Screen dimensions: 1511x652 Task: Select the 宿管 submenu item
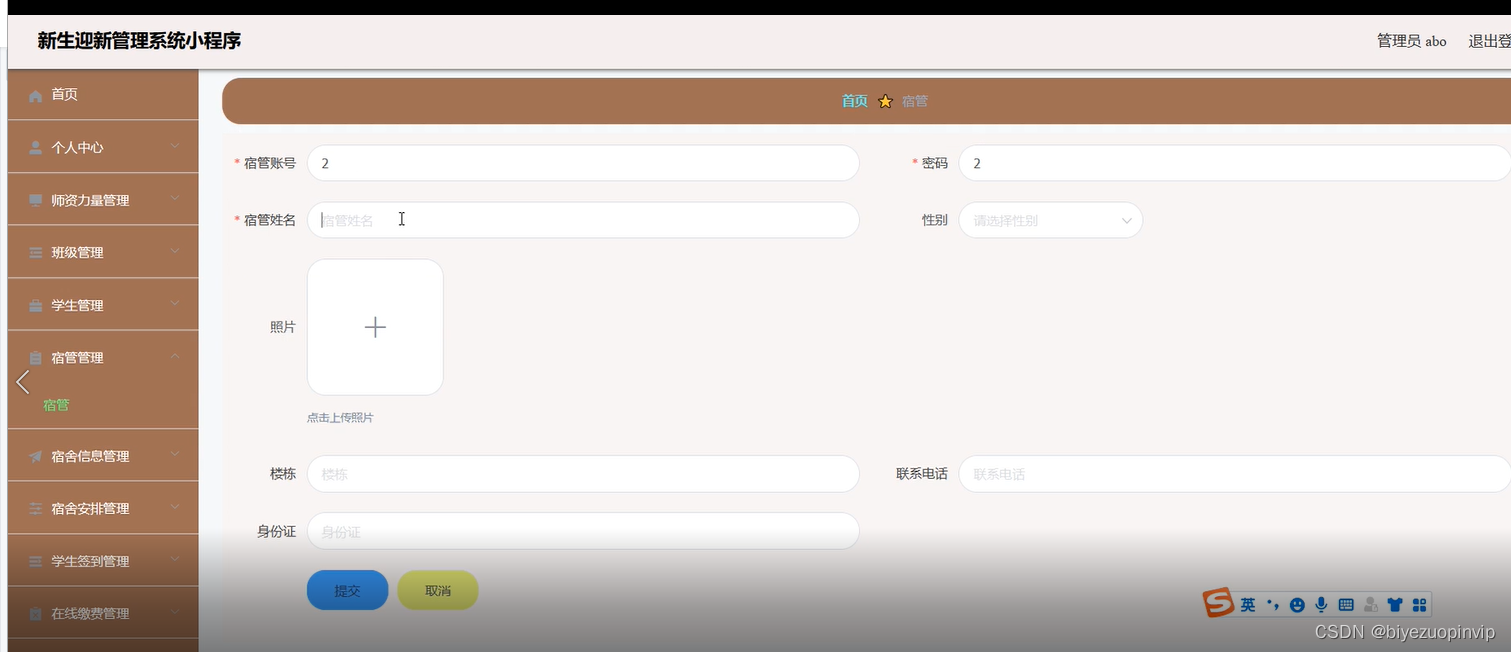[x=56, y=404]
